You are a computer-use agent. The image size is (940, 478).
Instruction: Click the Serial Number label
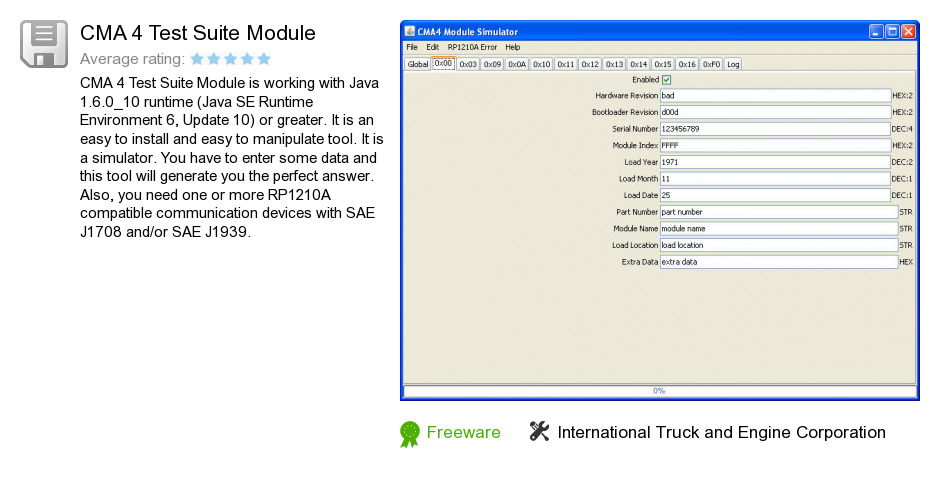pos(635,129)
